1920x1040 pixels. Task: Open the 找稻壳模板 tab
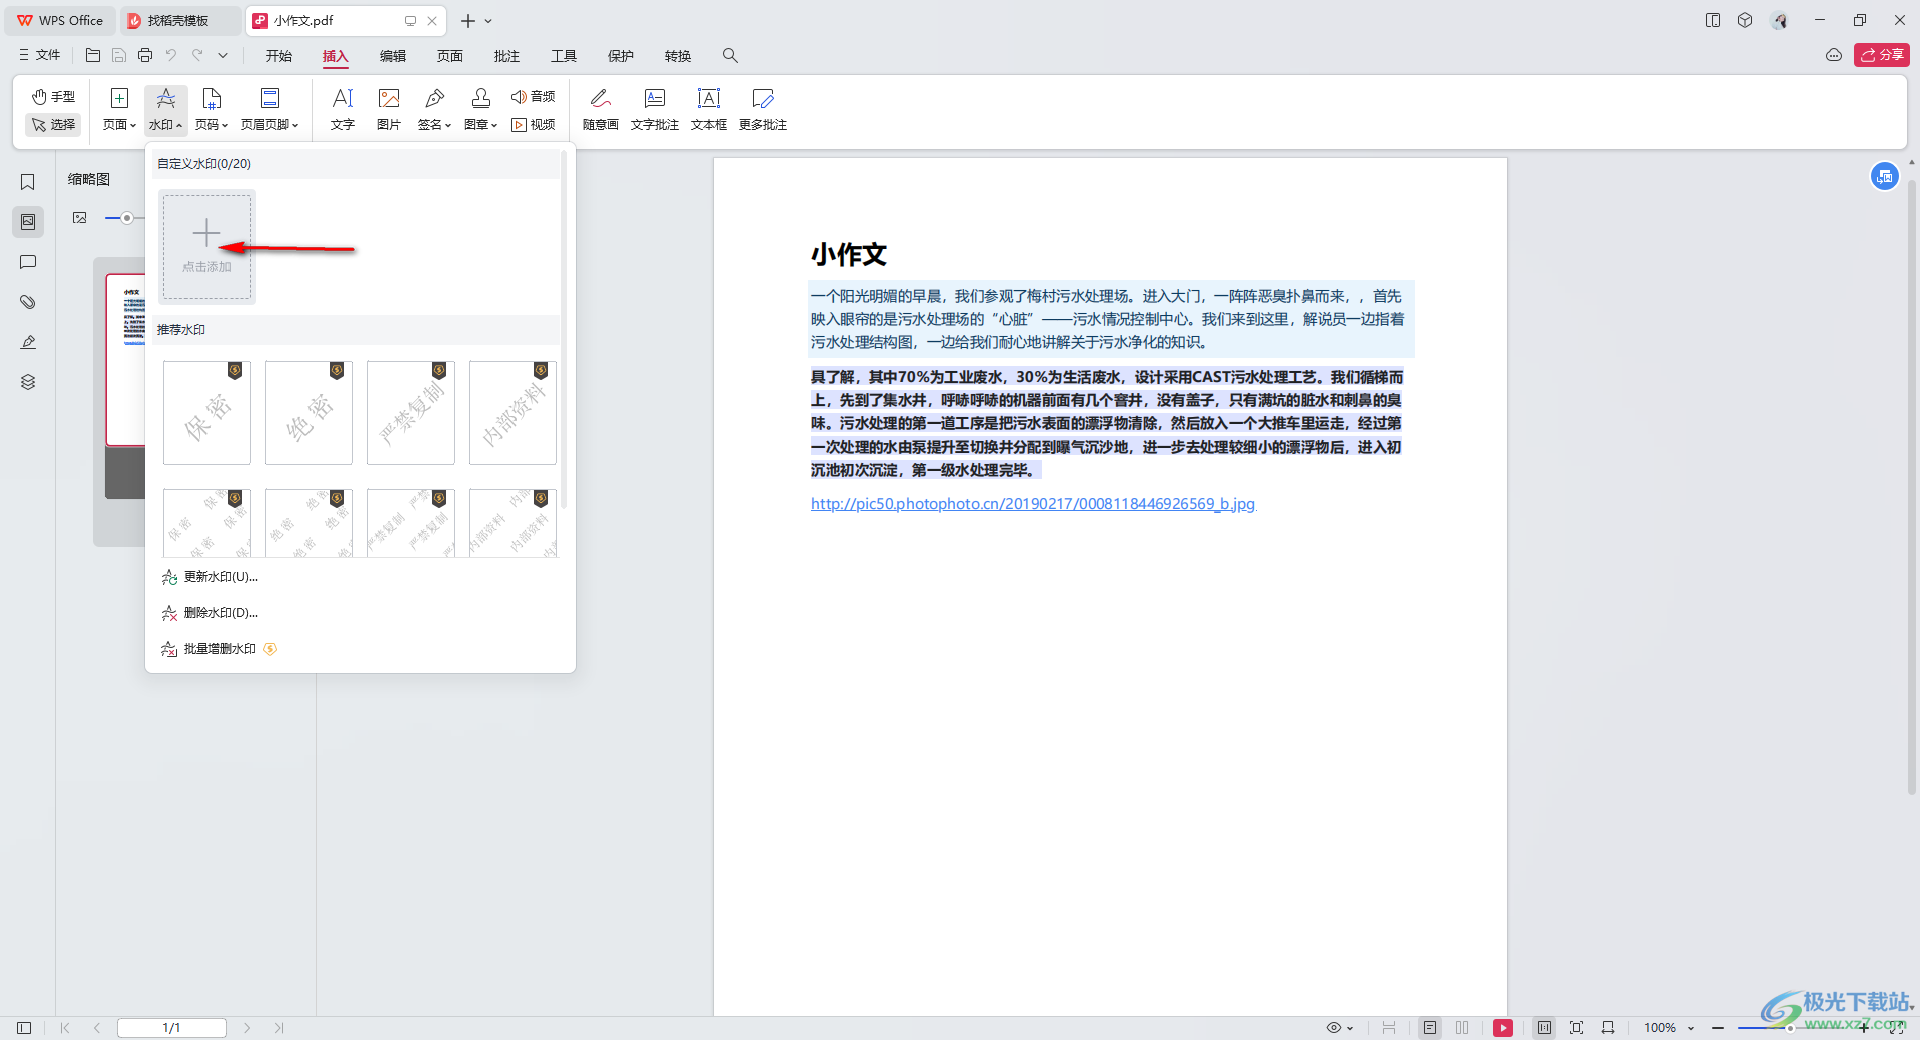(179, 20)
